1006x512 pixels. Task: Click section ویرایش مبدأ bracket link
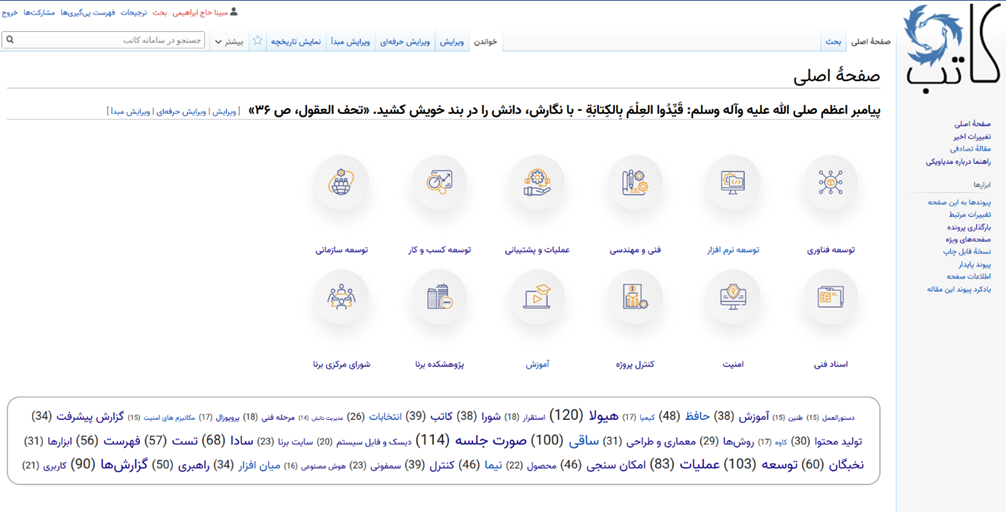tap(128, 112)
